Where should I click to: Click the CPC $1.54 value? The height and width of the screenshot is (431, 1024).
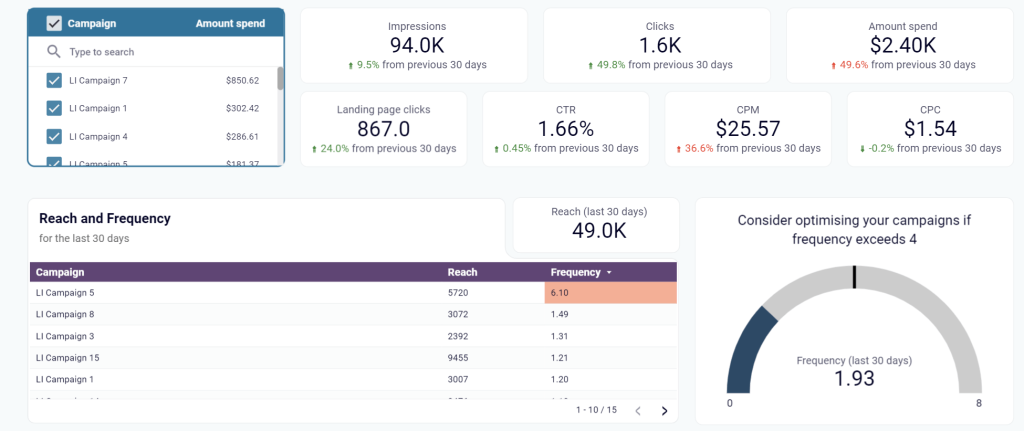click(x=931, y=128)
